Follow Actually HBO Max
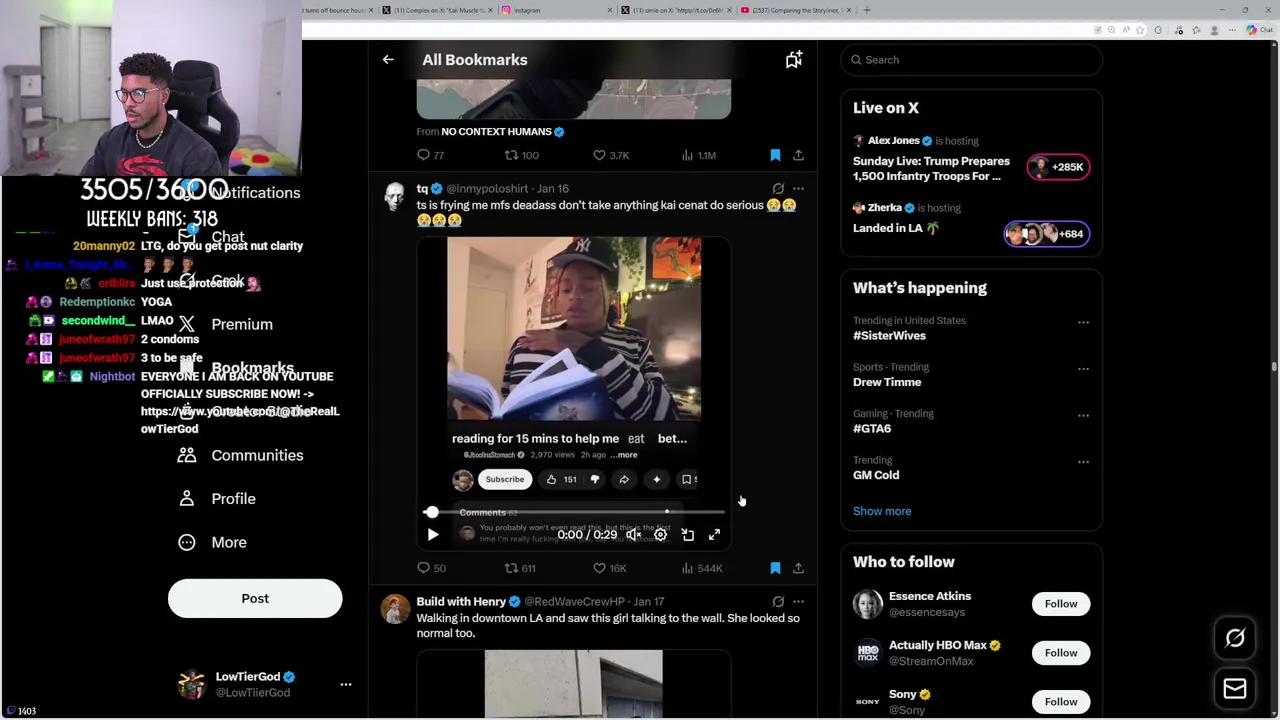 (1061, 653)
